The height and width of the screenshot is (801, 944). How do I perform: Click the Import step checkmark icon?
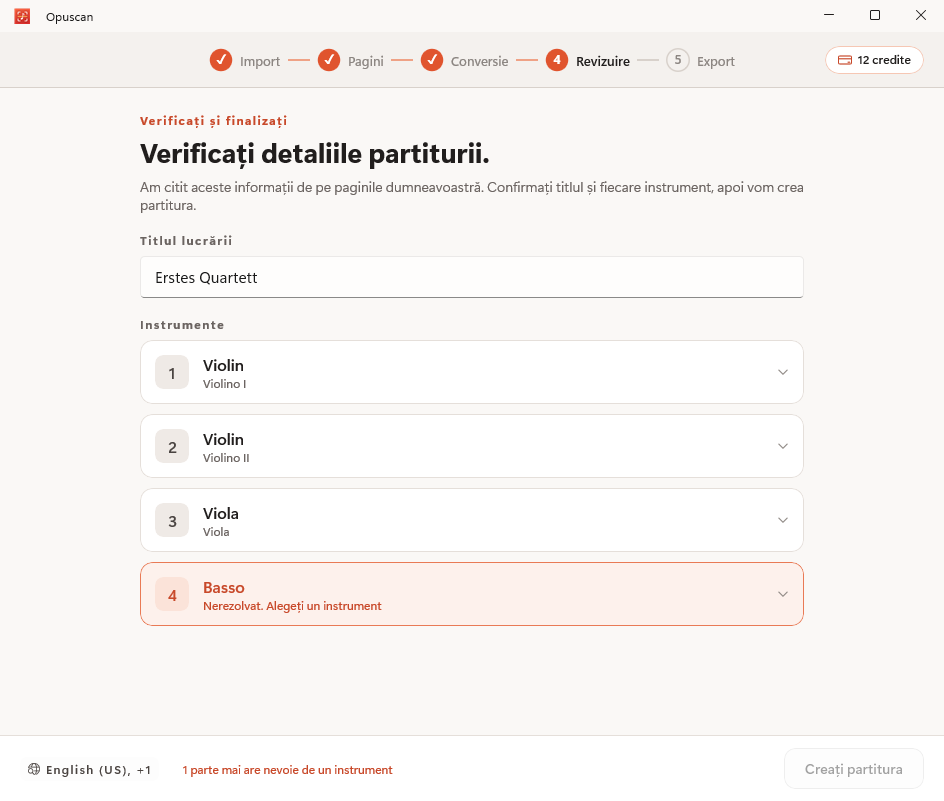point(221,60)
